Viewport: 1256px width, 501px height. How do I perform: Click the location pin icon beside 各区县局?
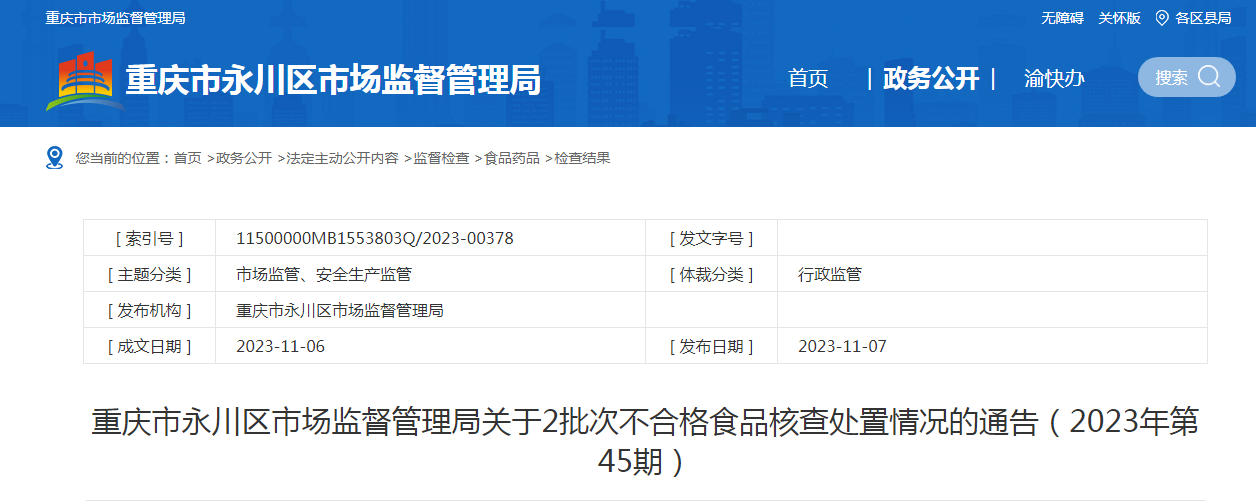tap(1162, 18)
